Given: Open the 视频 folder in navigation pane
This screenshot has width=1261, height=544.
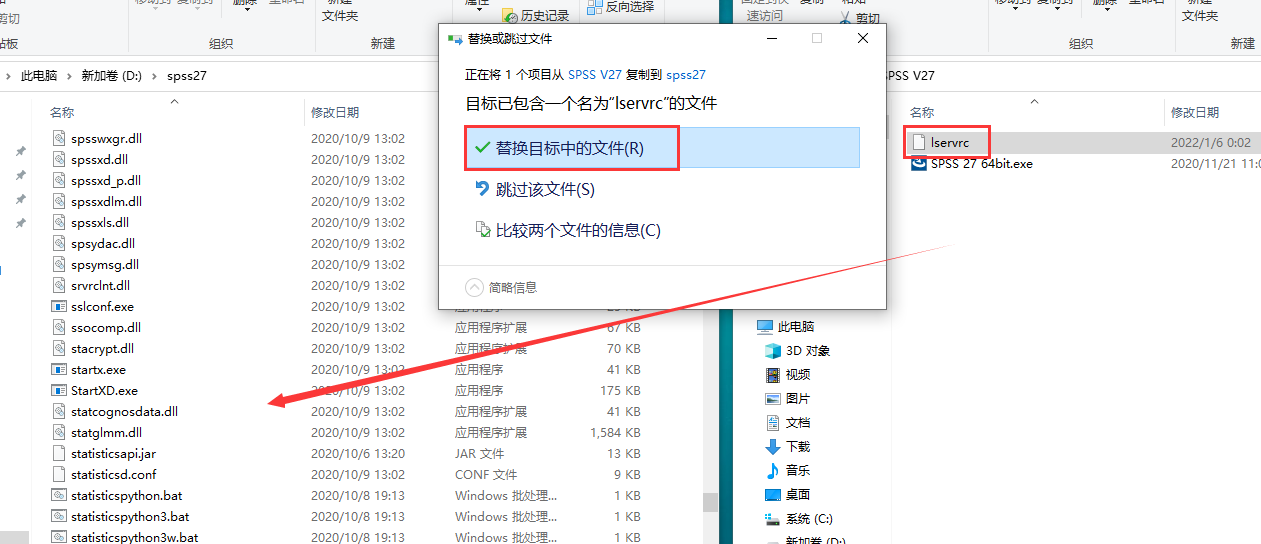Looking at the screenshot, I should point(773,375).
